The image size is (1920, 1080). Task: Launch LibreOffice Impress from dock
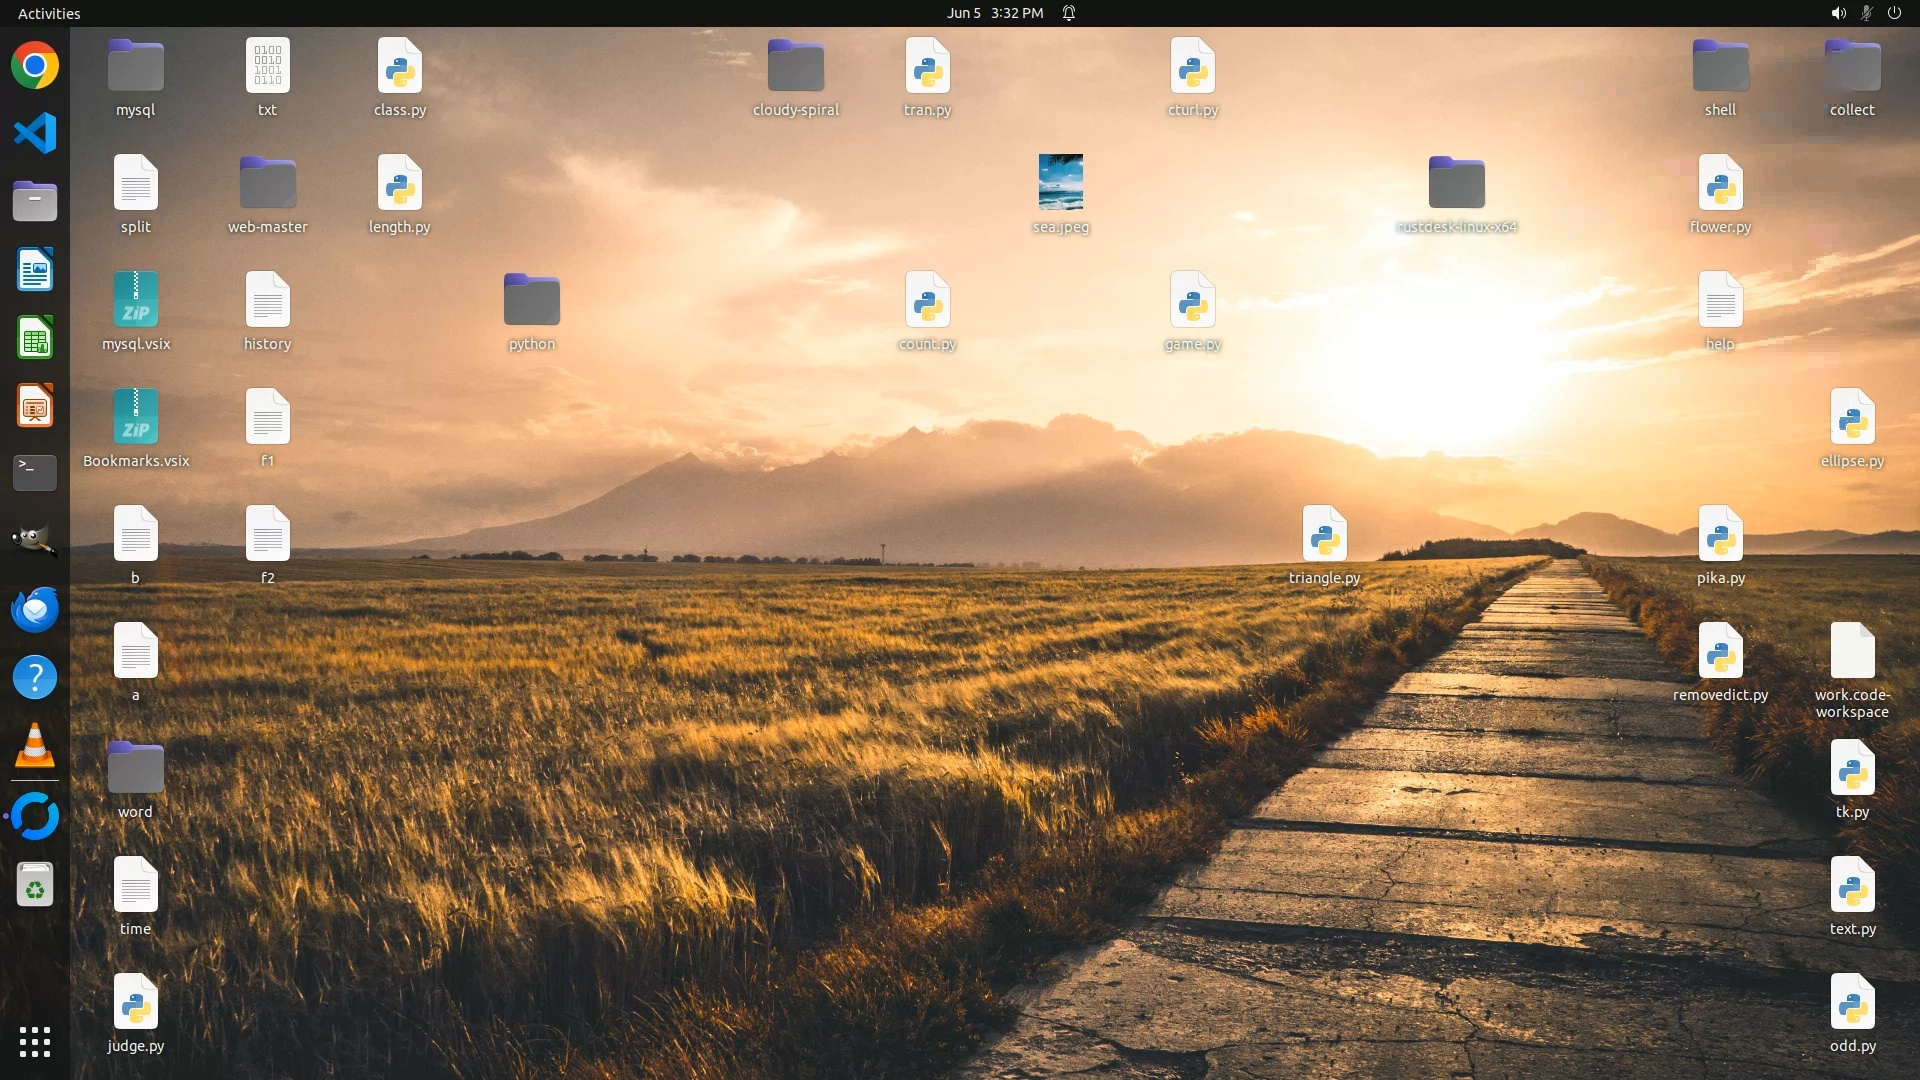(x=35, y=406)
